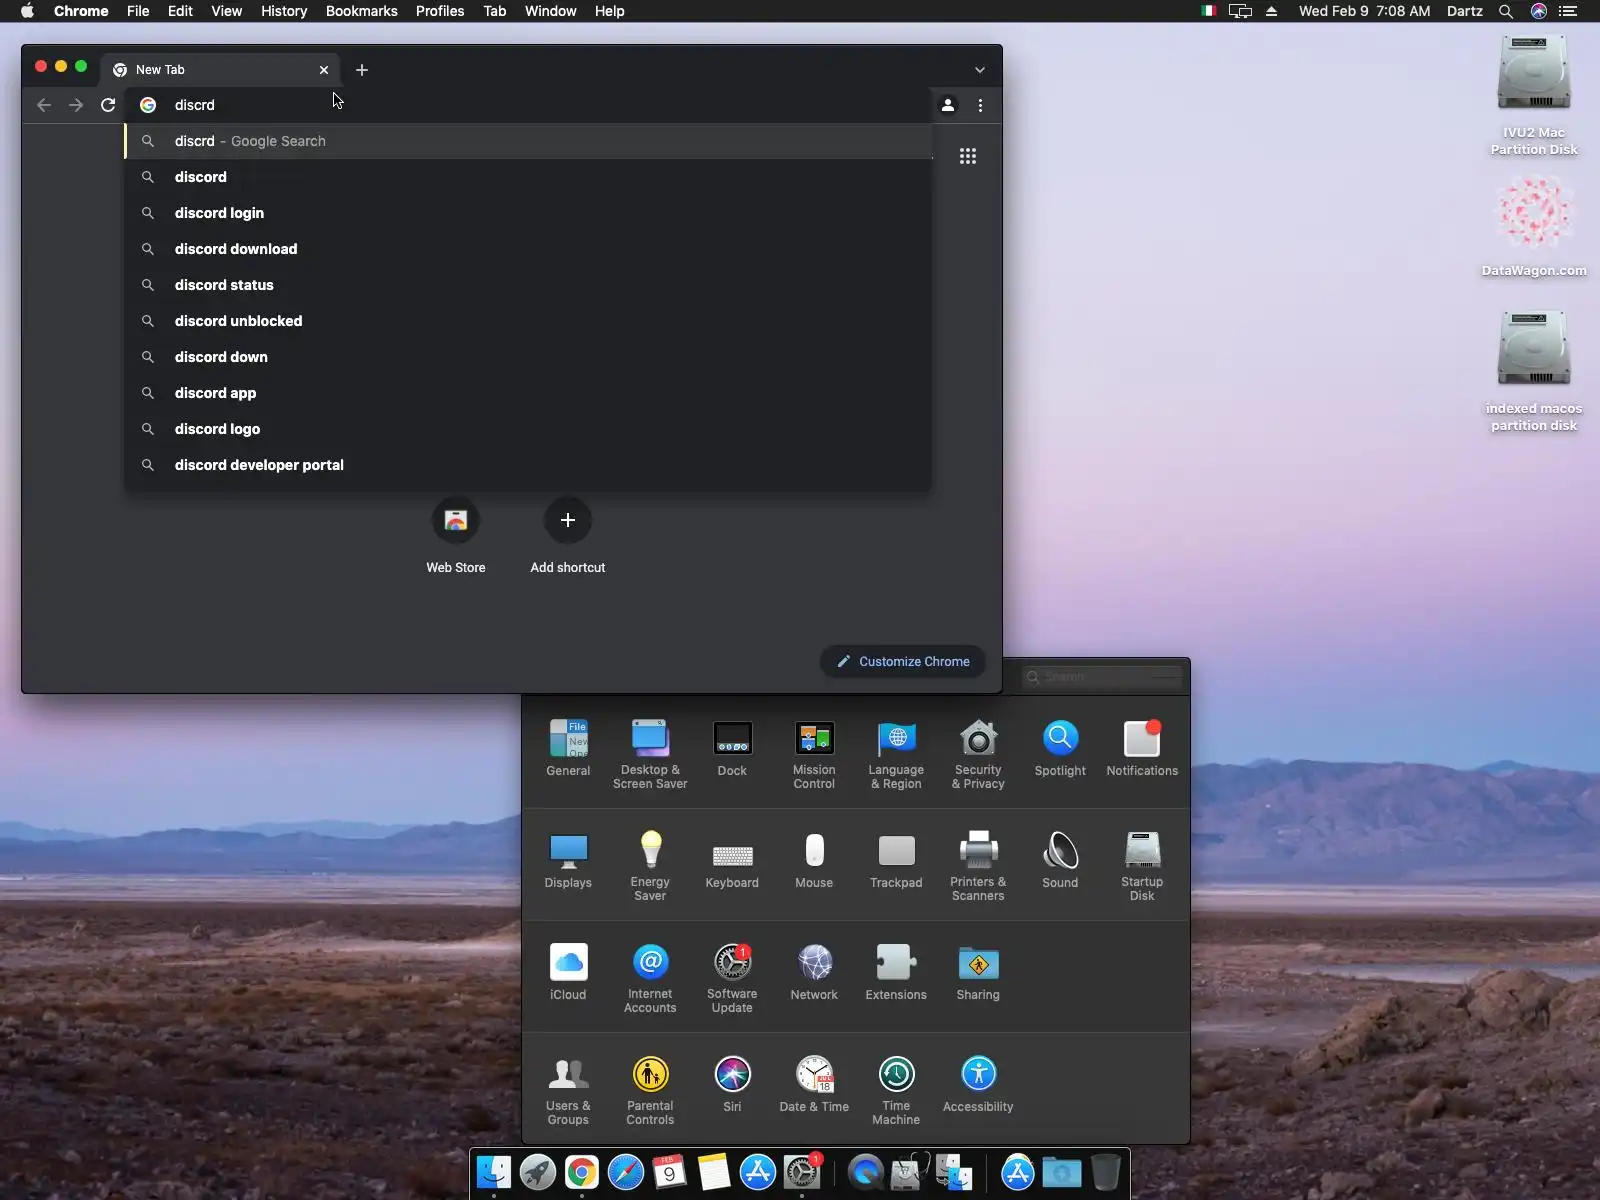1600x1200 pixels.
Task: Pick the 'discord login' suggestion
Action: (x=528, y=213)
